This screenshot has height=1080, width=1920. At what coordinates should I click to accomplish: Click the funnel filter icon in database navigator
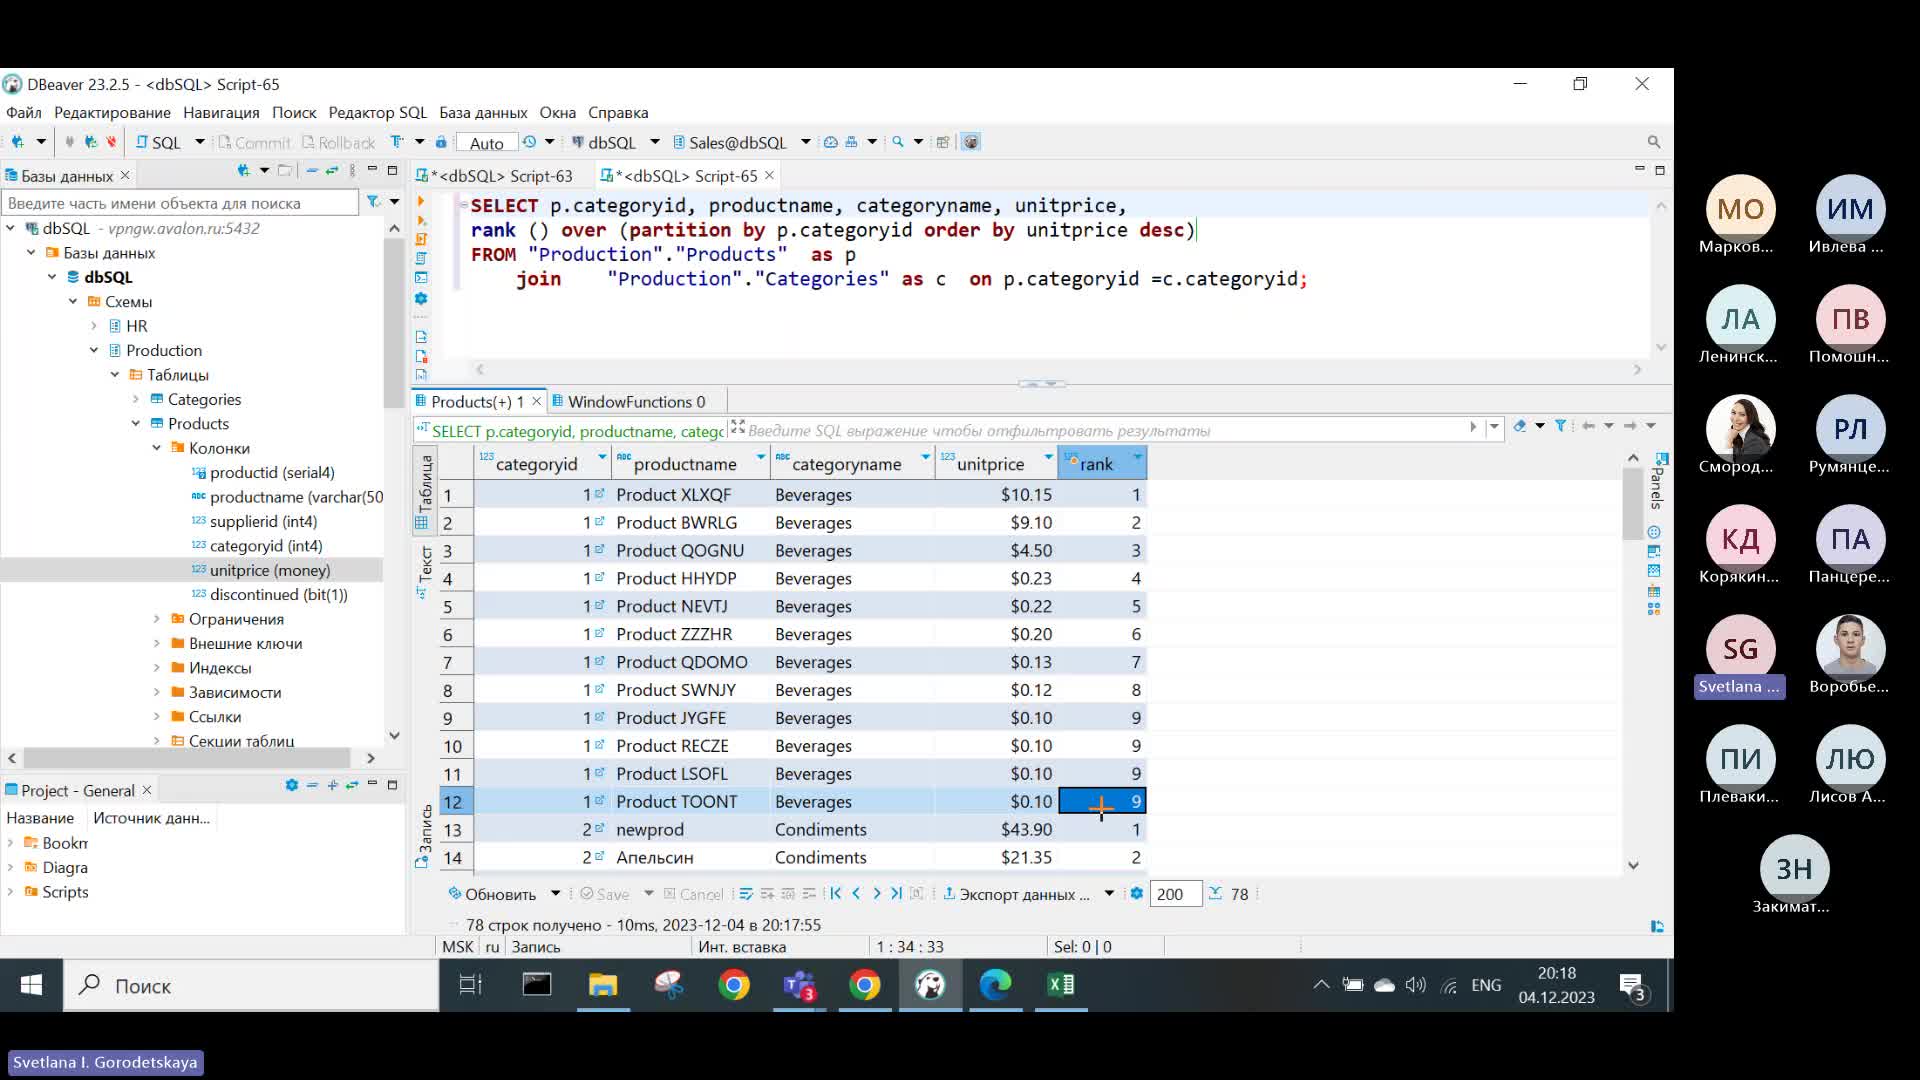tap(373, 202)
